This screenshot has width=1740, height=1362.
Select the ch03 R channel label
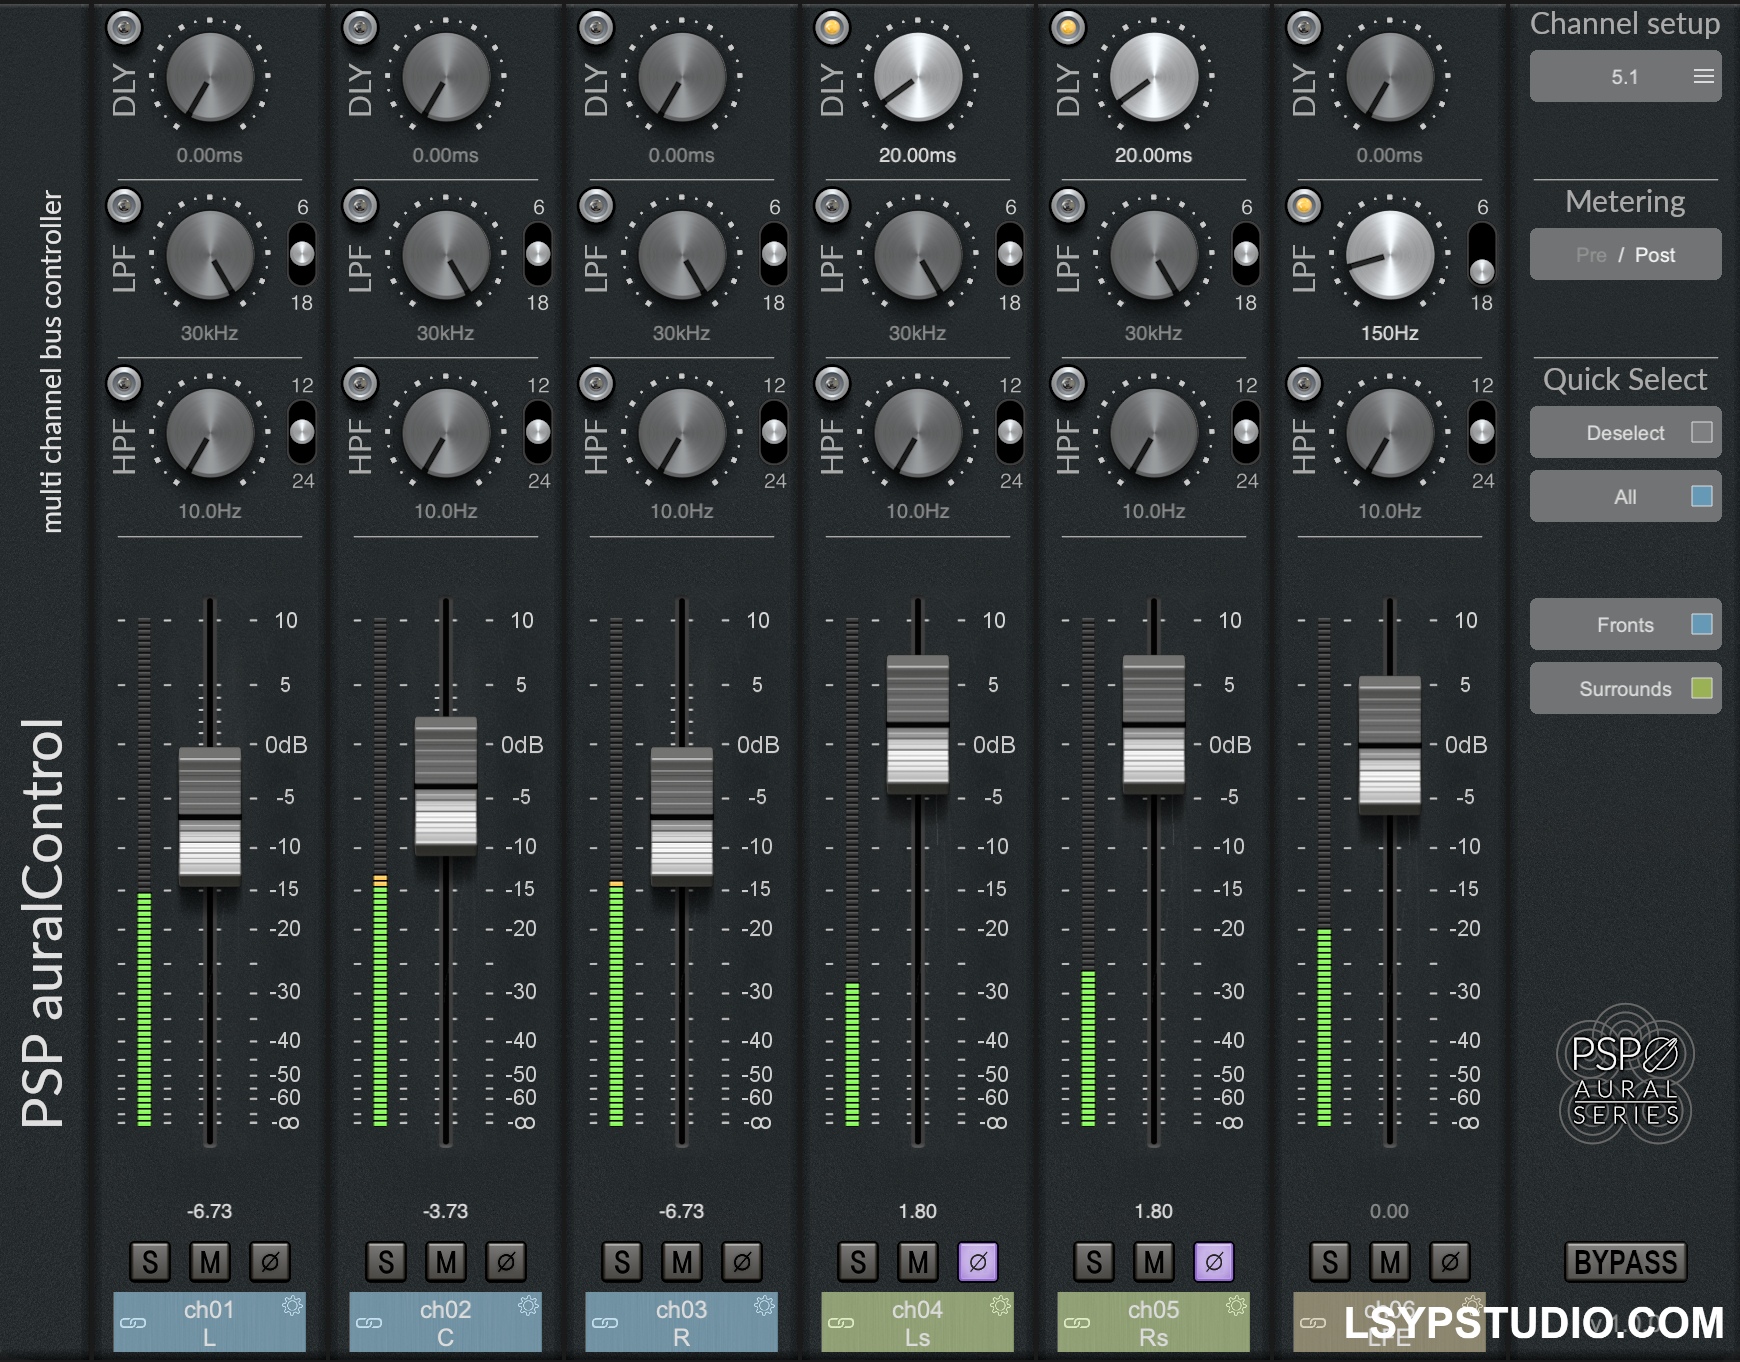(x=682, y=1322)
